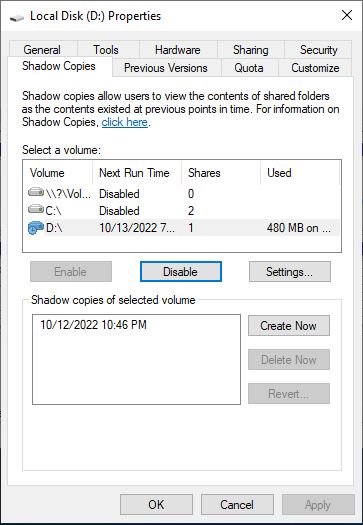Select the 10/12/2022 10:46 PM shadow copy

point(93,325)
